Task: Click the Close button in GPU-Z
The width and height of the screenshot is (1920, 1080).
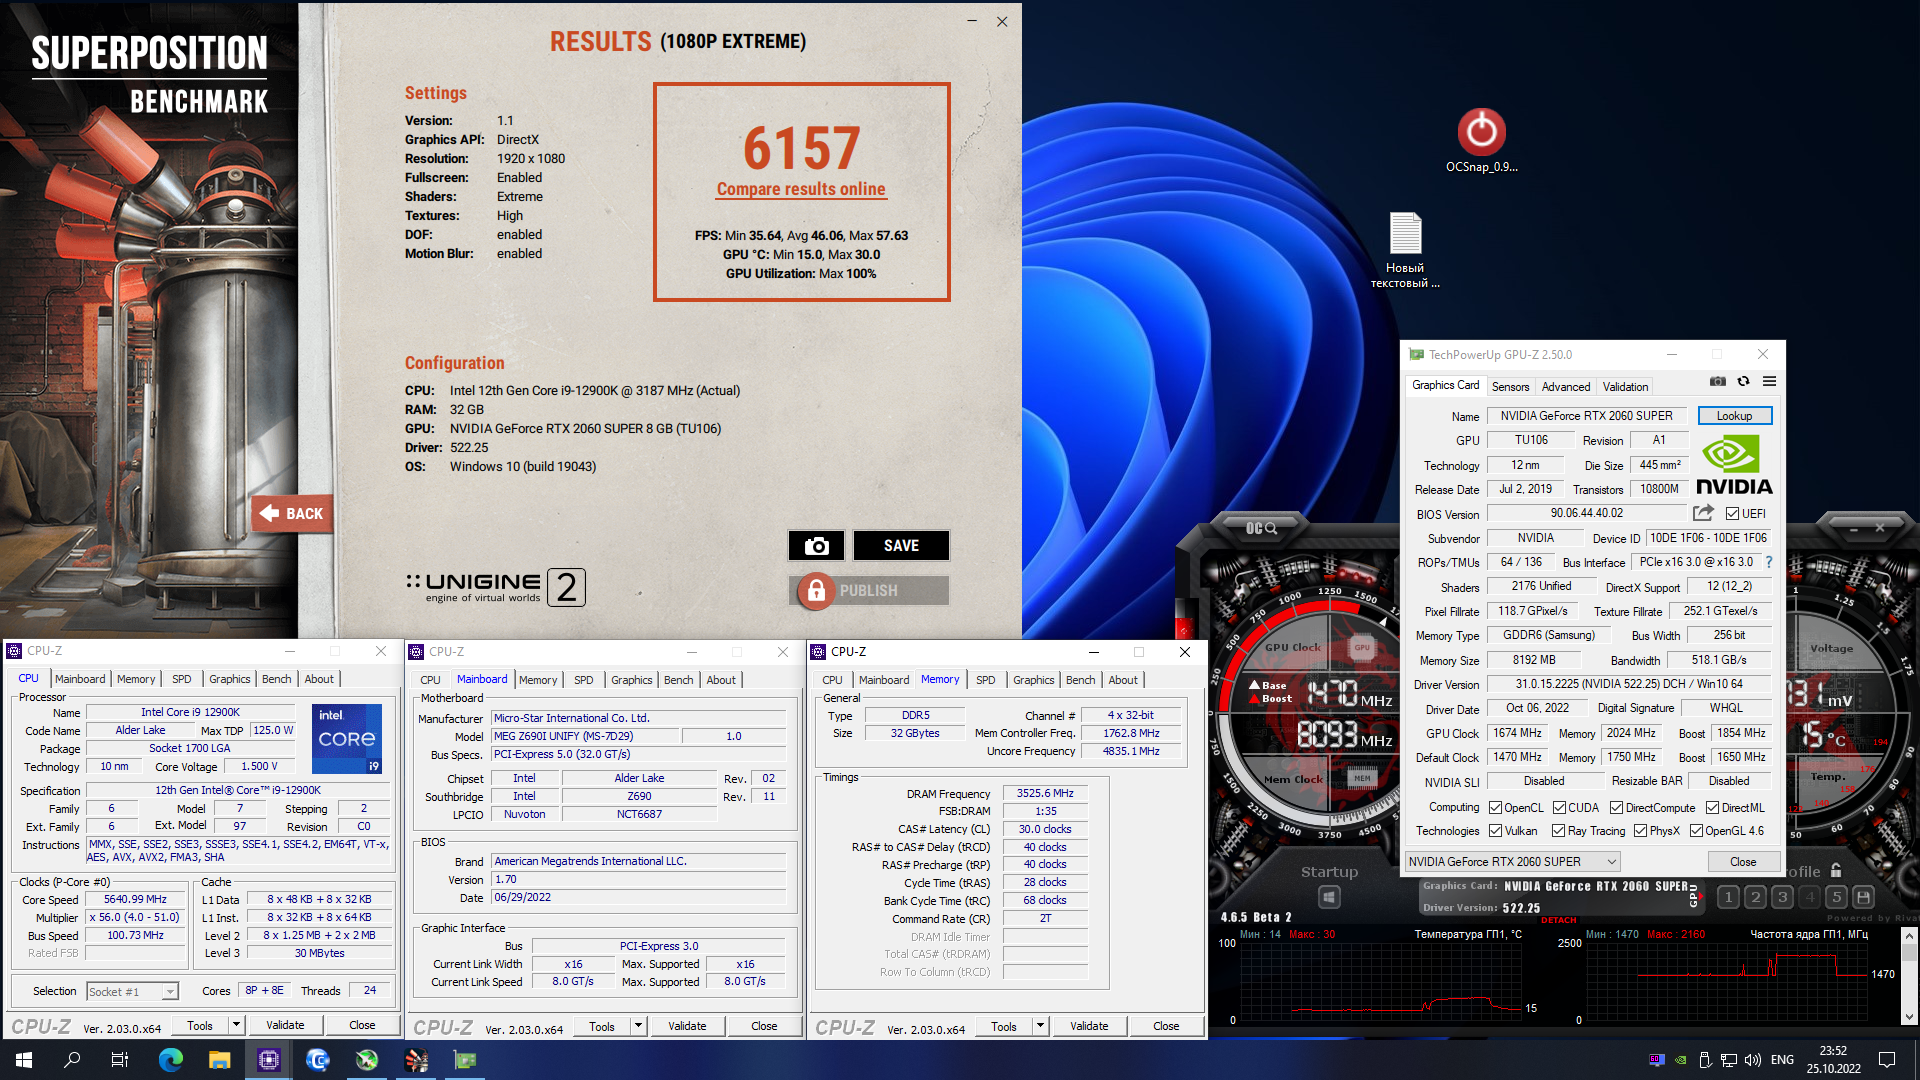Action: (x=1743, y=862)
